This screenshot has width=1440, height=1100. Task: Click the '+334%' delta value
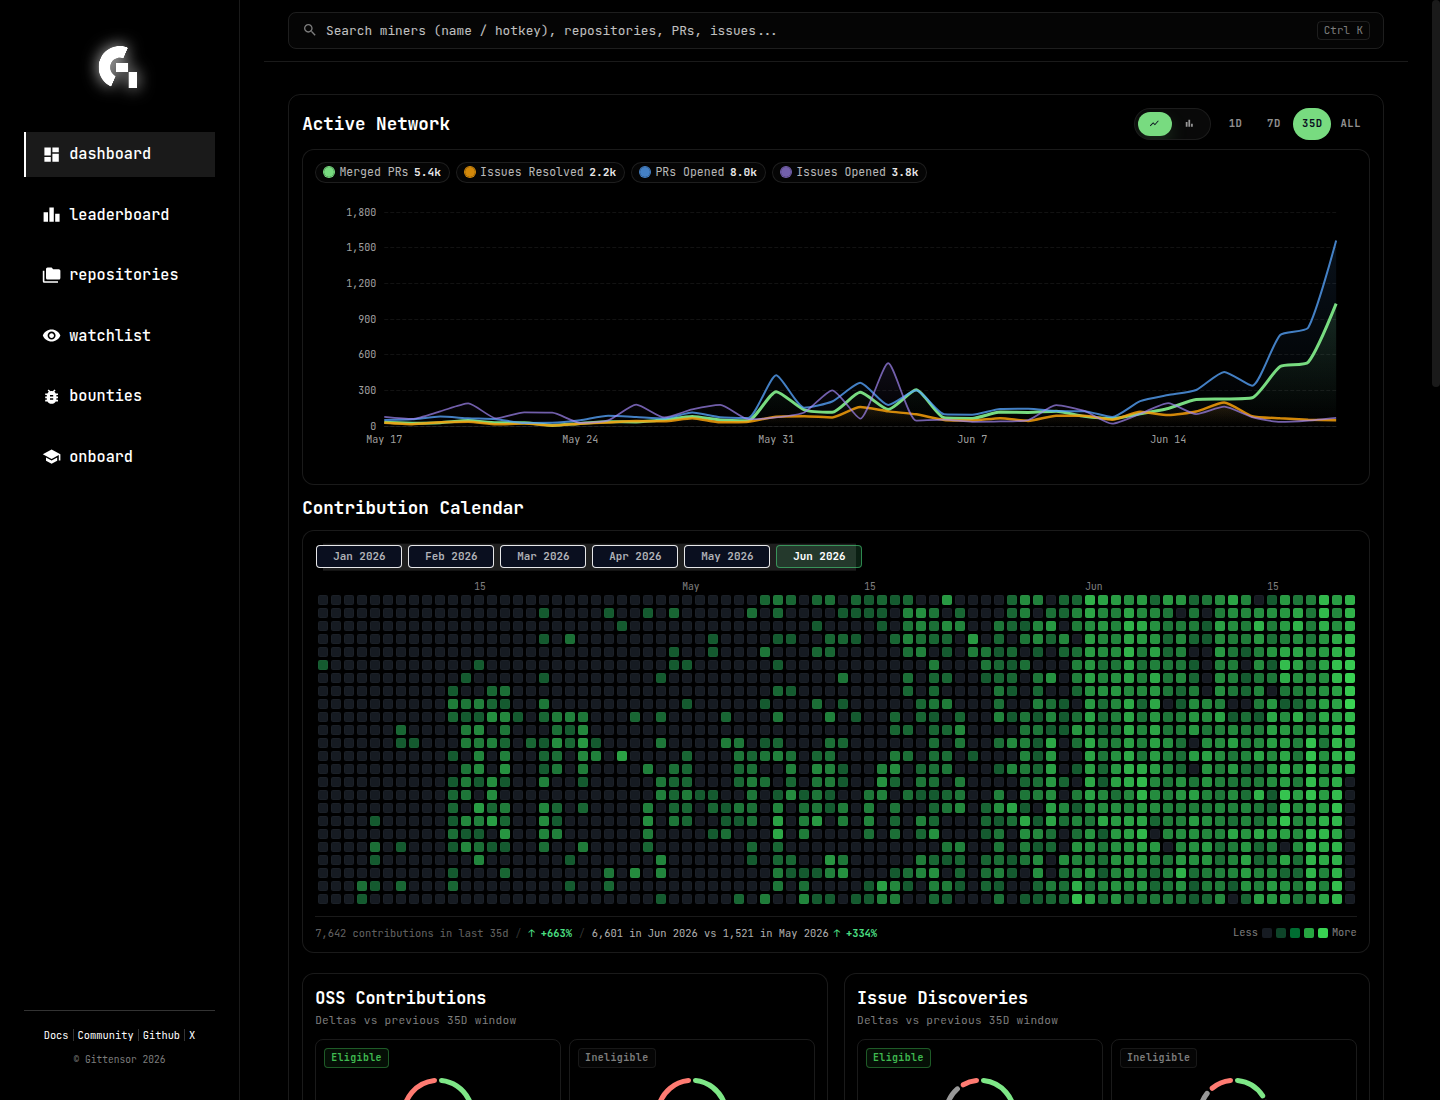tap(861, 933)
